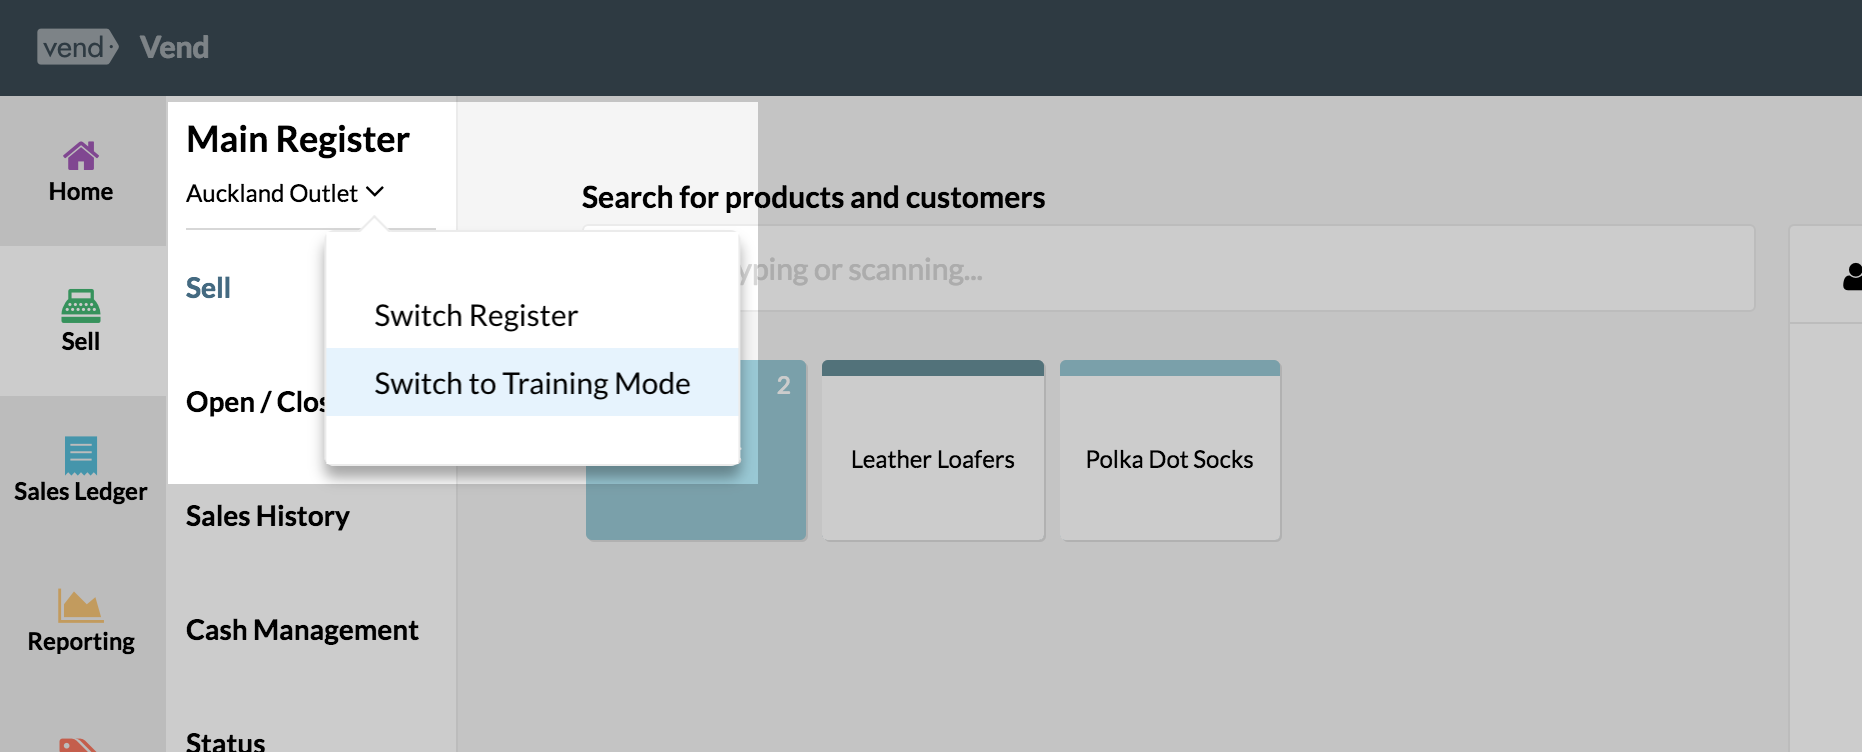Viewport: 1862px width, 752px height.
Task: Open the Home section icon
Action: tap(81, 156)
